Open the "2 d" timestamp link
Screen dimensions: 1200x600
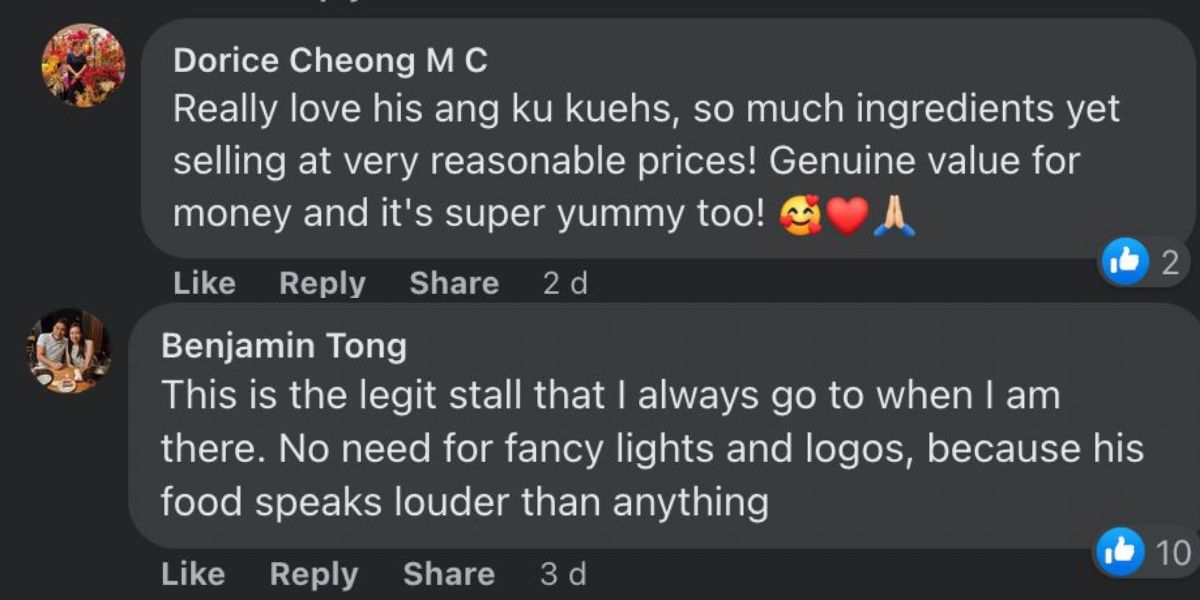click(565, 284)
